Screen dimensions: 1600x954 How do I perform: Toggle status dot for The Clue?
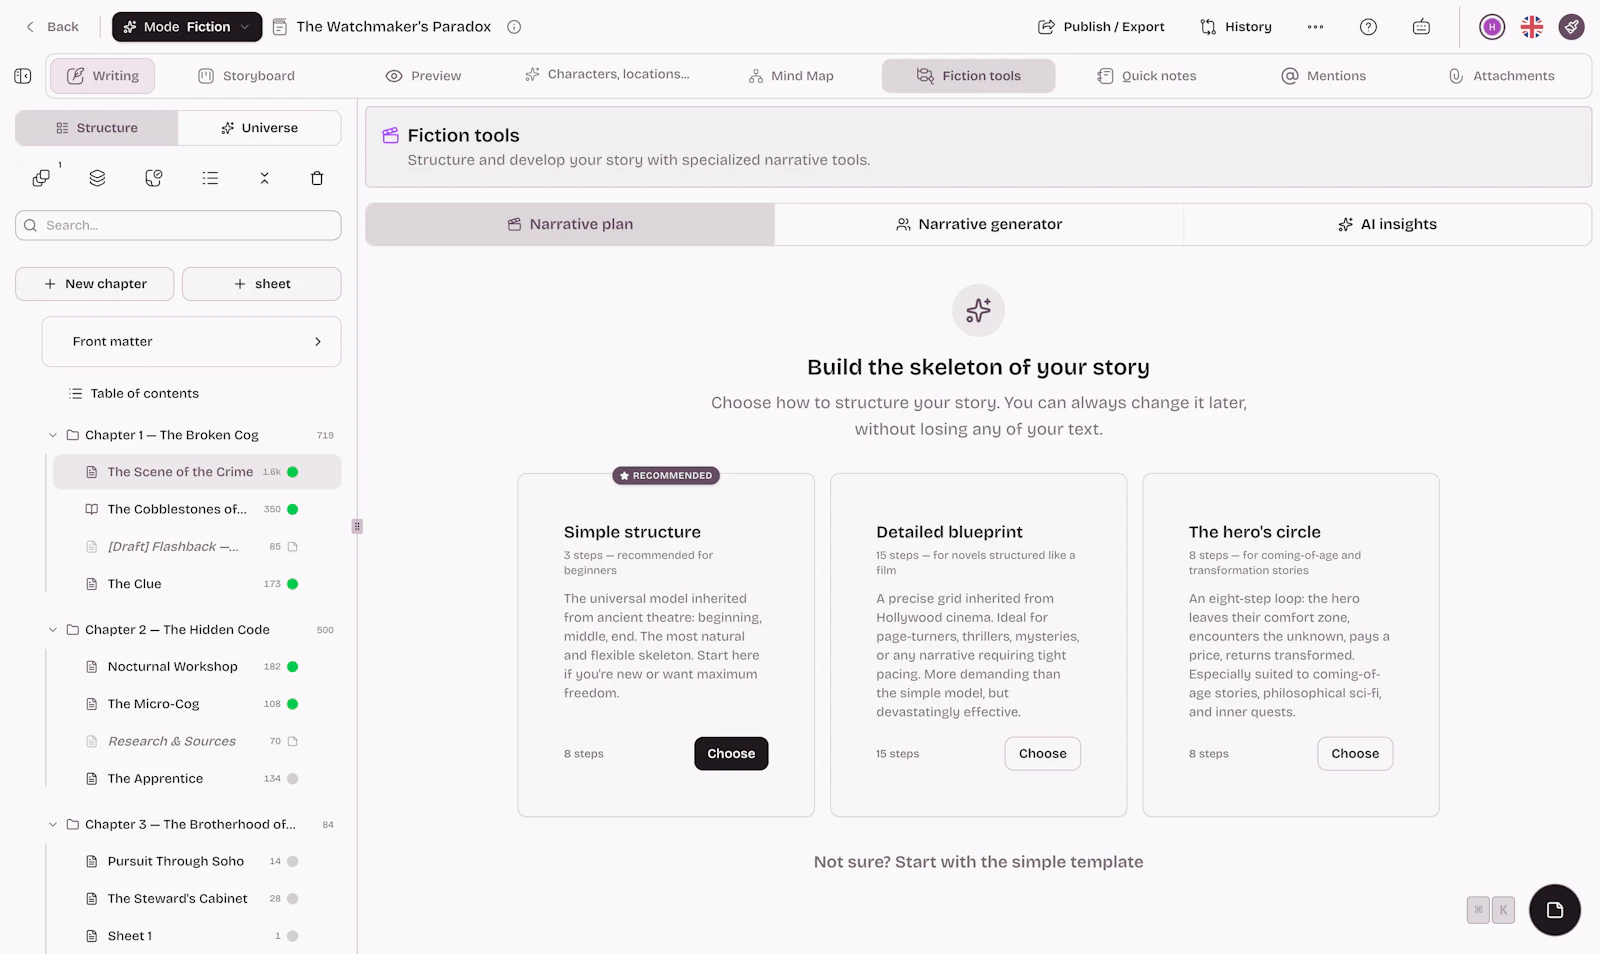293,584
